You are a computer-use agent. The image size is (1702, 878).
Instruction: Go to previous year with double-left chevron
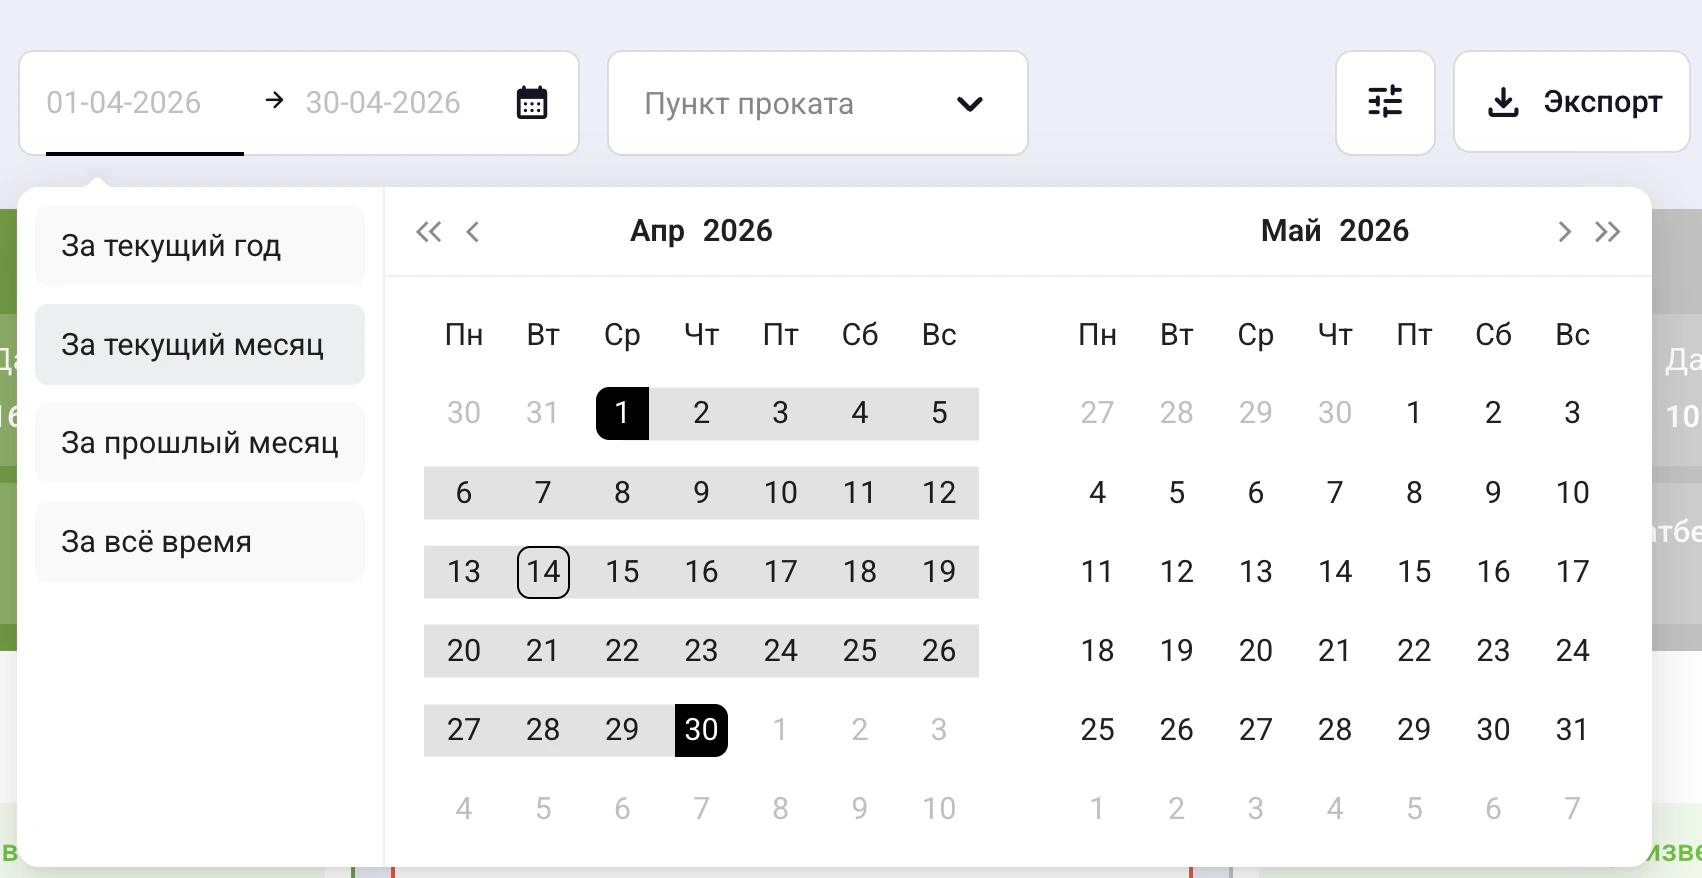click(428, 231)
